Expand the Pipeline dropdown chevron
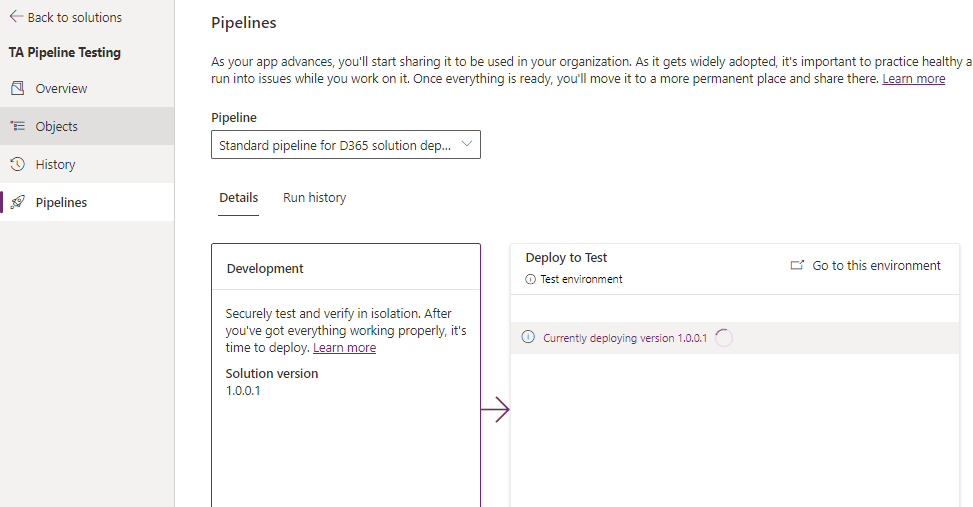 (x=466, y=144)
